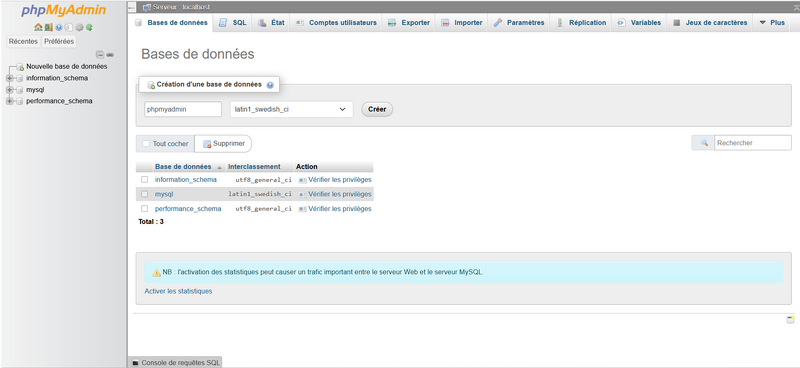Open the Plus dropdown menu tab

click(772, 22)
